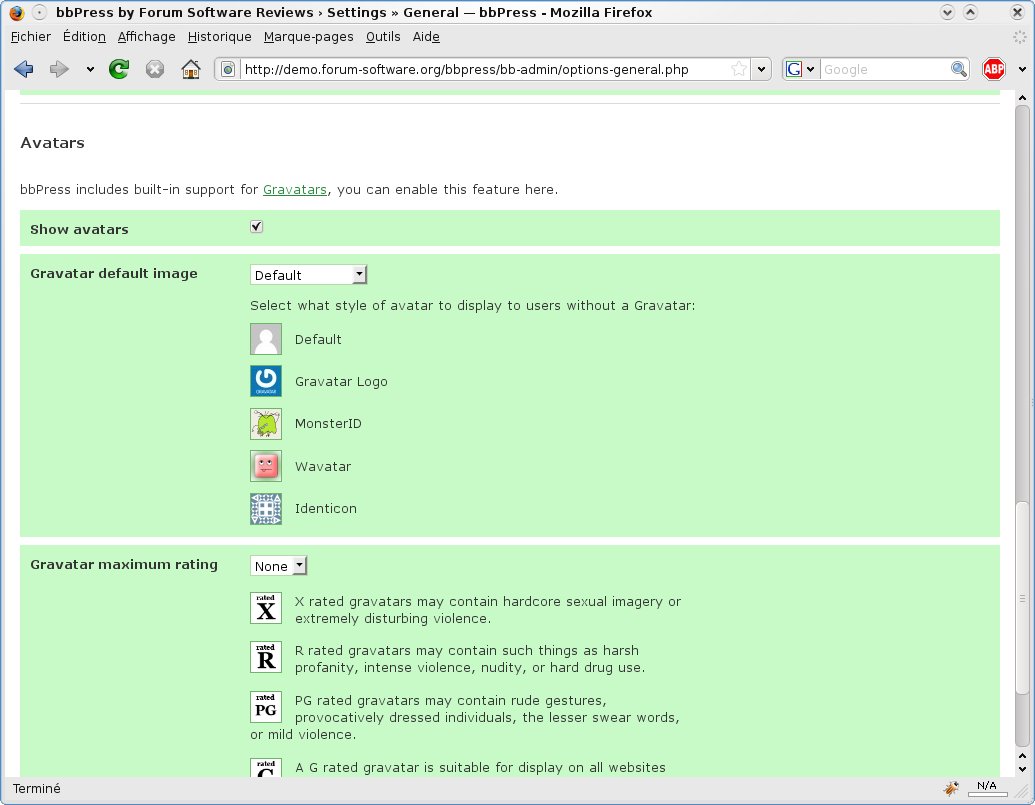Click the 'Avatars' section heading
The width and height of the screenshot is (1035, 805).
point(52,143)
